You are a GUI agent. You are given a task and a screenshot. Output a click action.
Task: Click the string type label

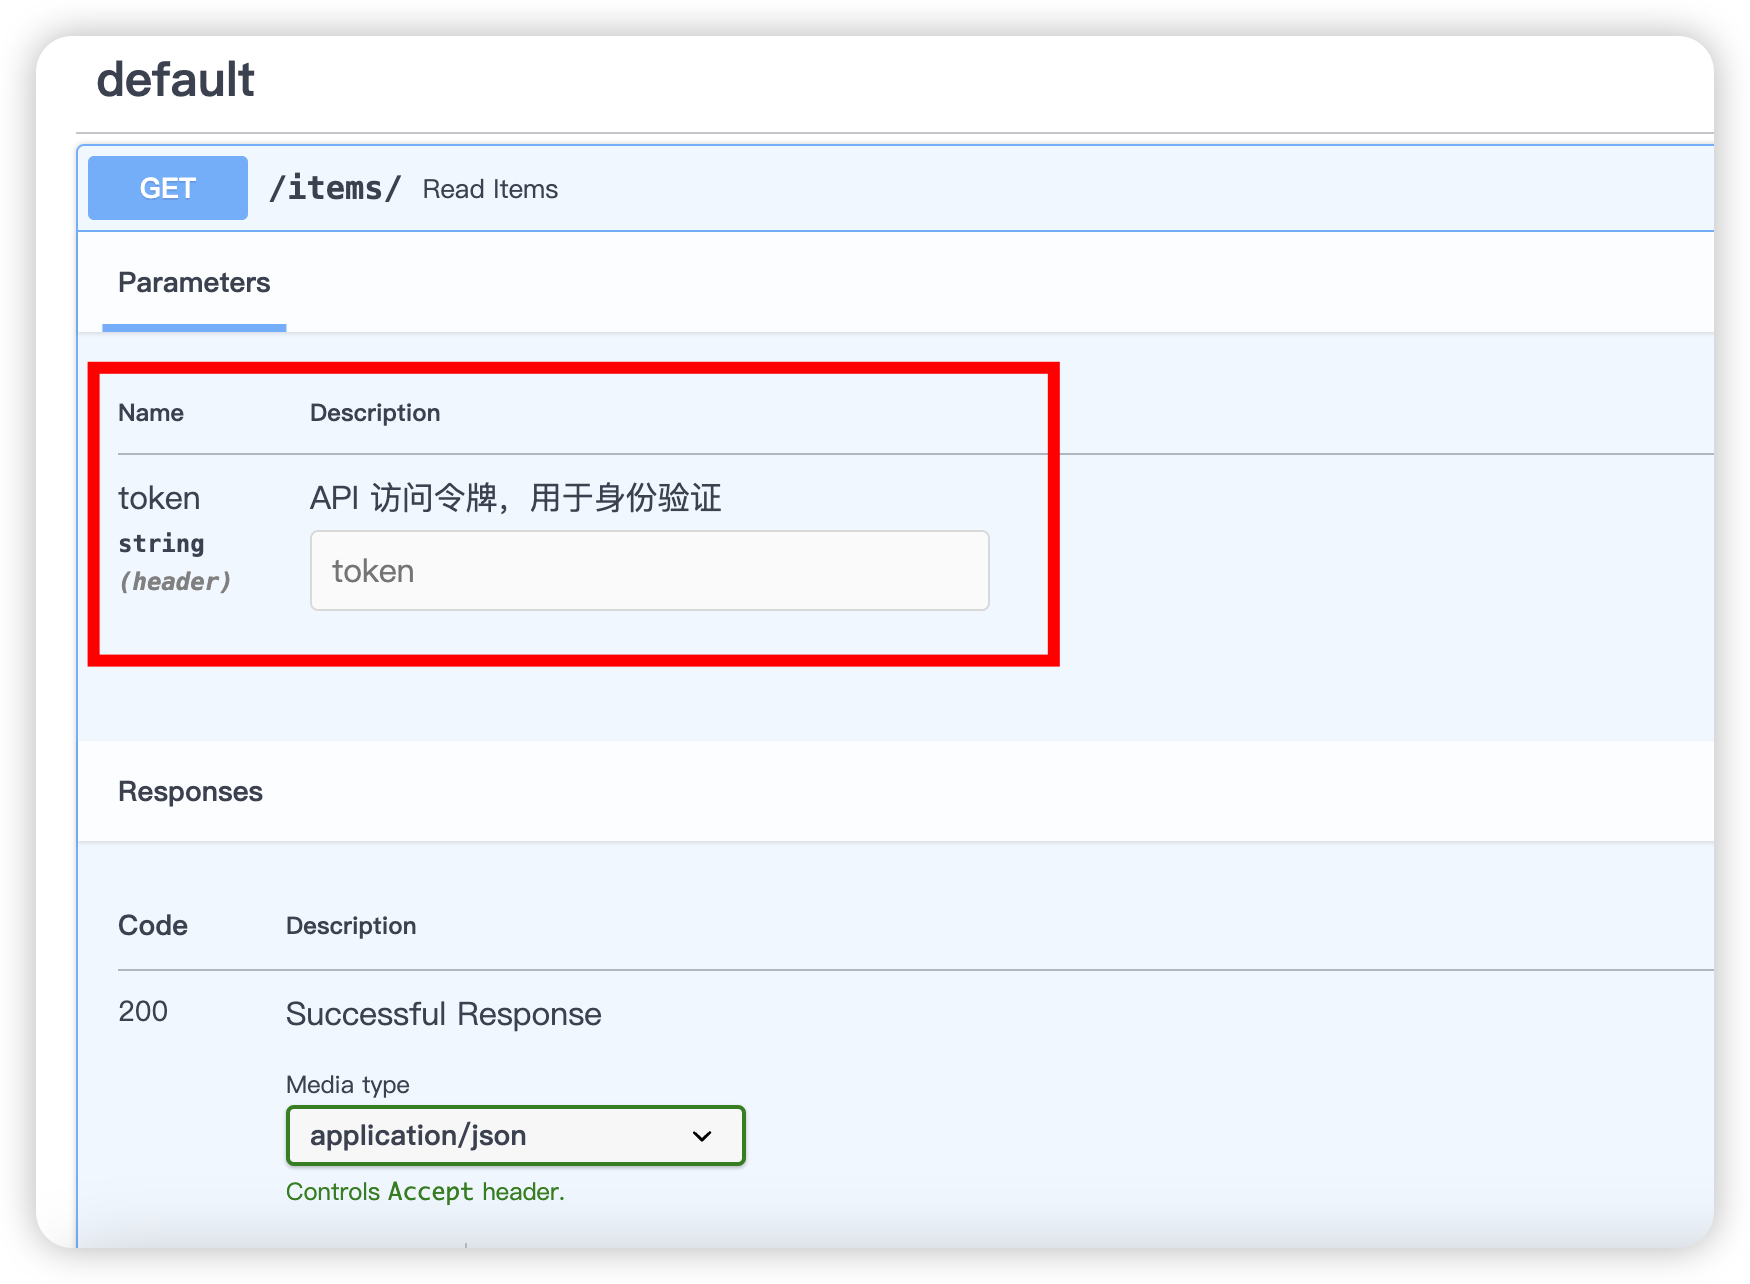[x=161, y=544]
